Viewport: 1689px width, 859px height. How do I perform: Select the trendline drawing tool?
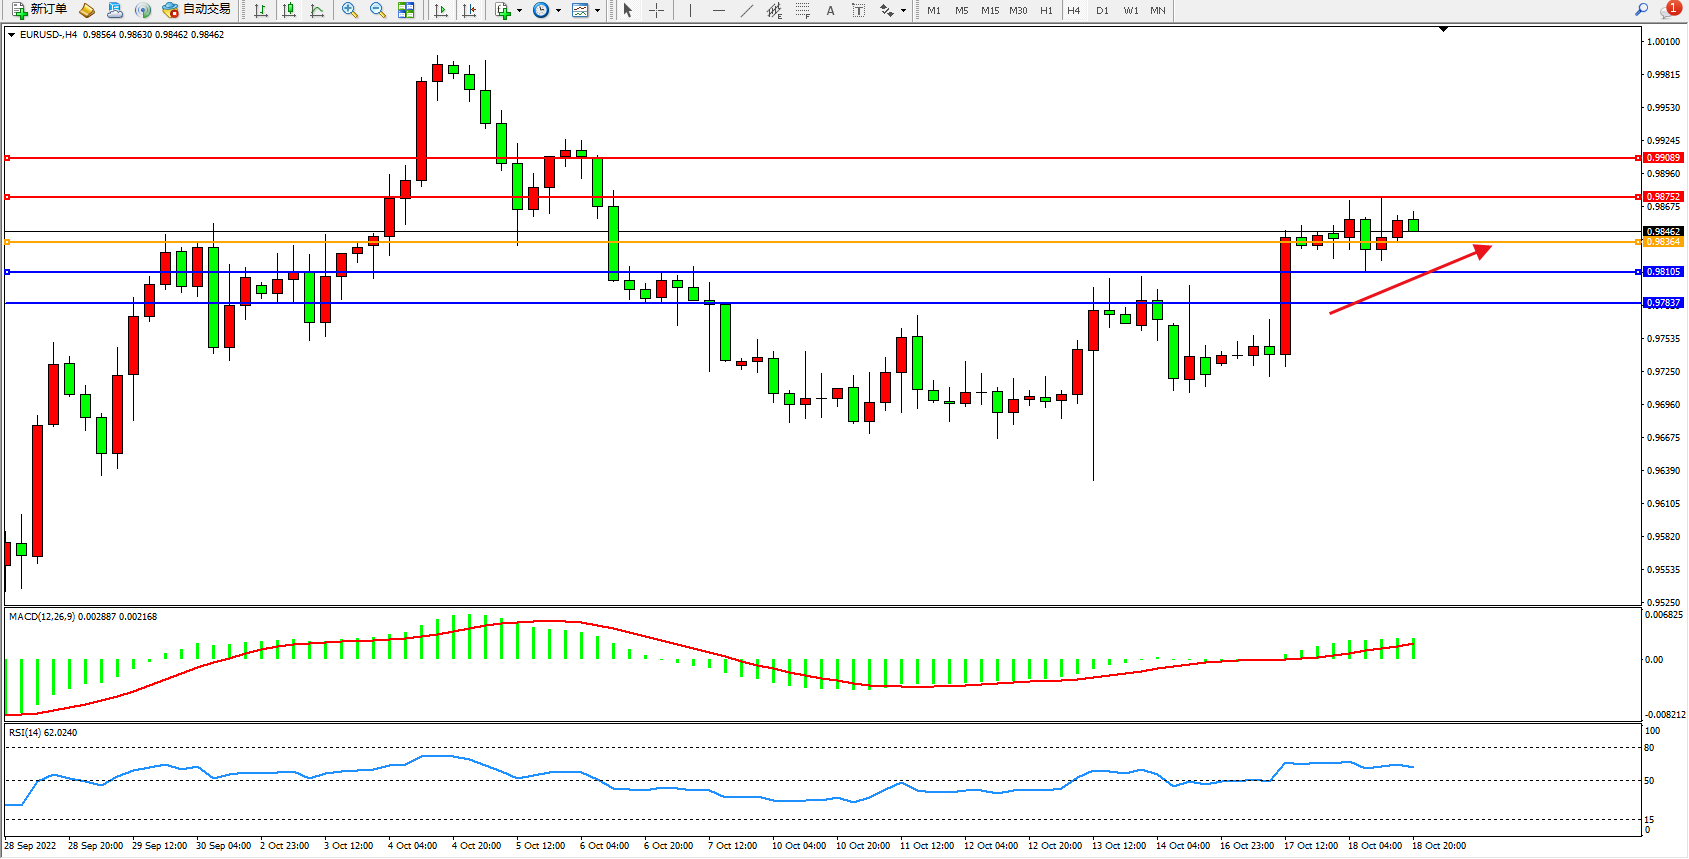(x=747, y=10)
